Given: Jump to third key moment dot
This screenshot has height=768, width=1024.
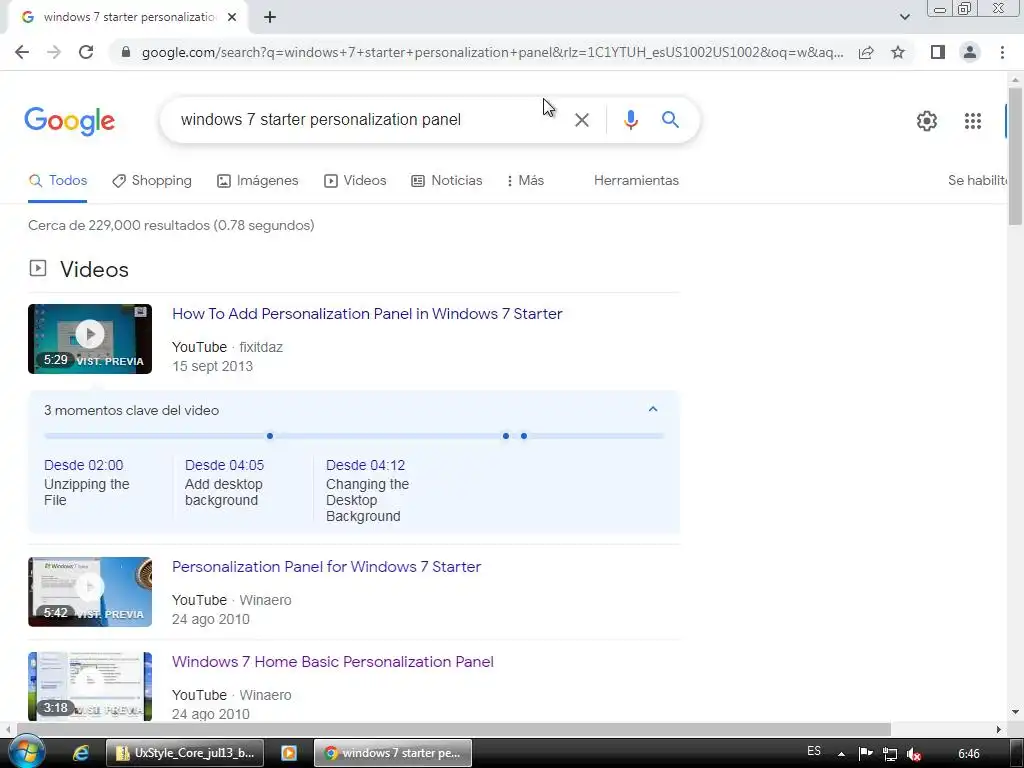Looking at the screenshot, I should (524, 436).
